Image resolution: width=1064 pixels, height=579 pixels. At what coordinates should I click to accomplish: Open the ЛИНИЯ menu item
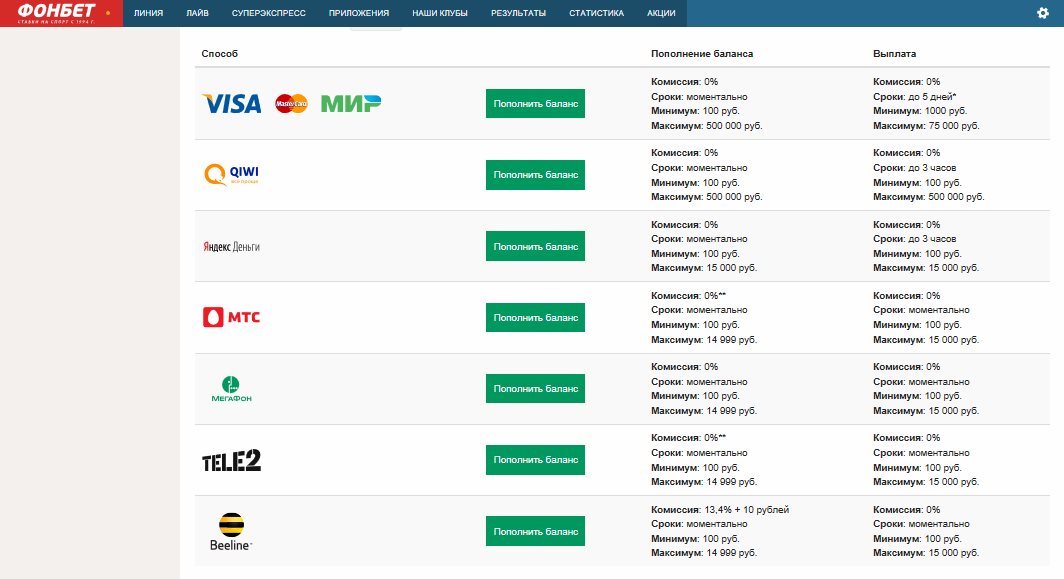tap(149, 13)
